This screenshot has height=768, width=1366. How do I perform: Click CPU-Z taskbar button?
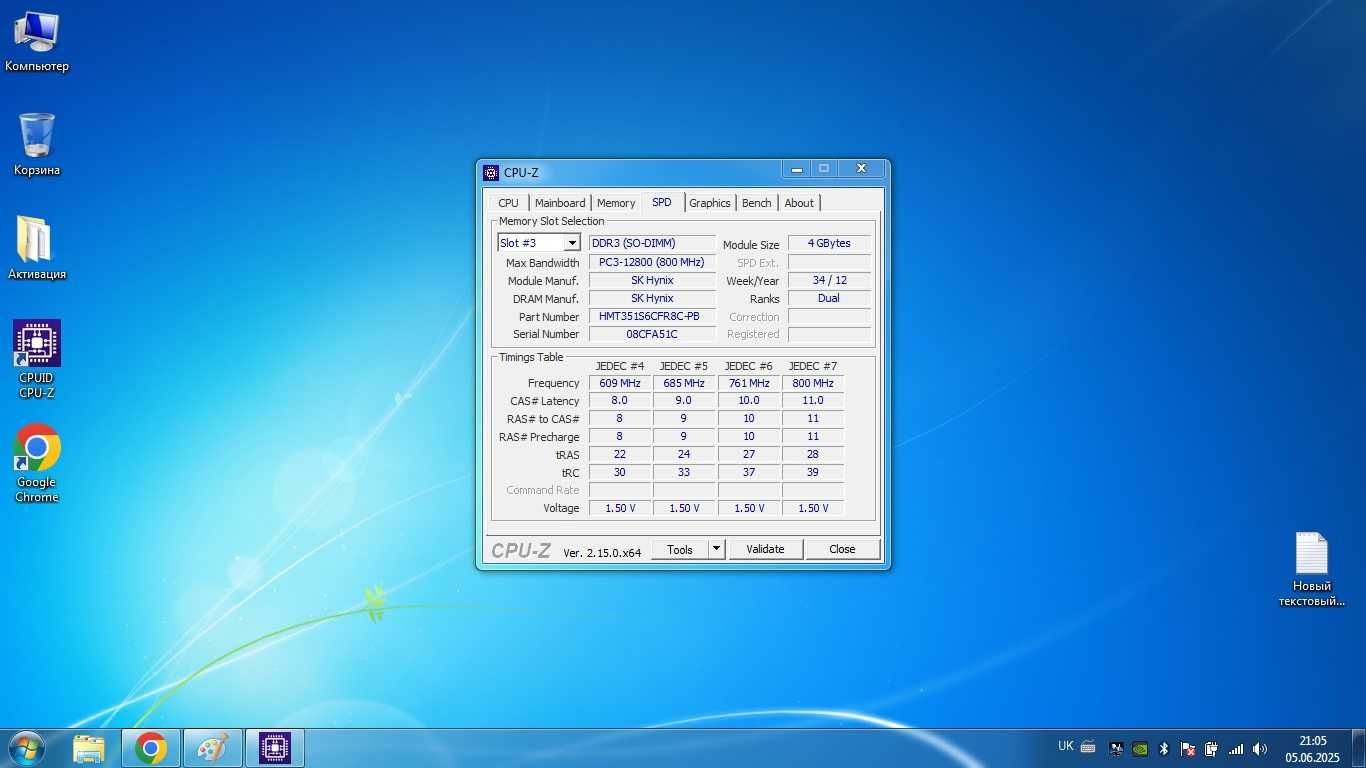tap(275, 748)
